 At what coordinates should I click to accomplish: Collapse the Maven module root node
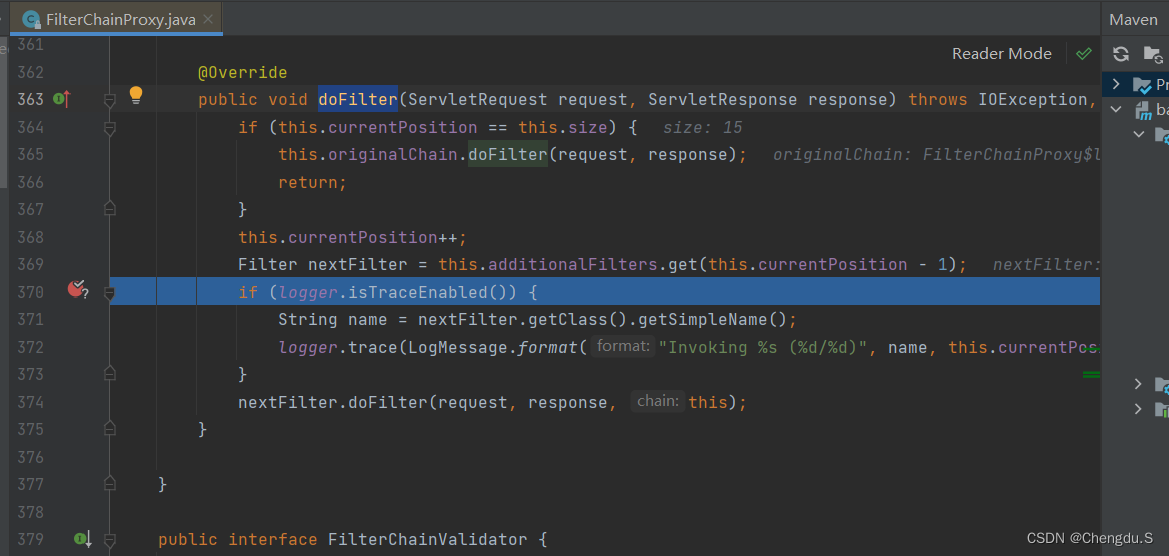[x=1116, y=110]
